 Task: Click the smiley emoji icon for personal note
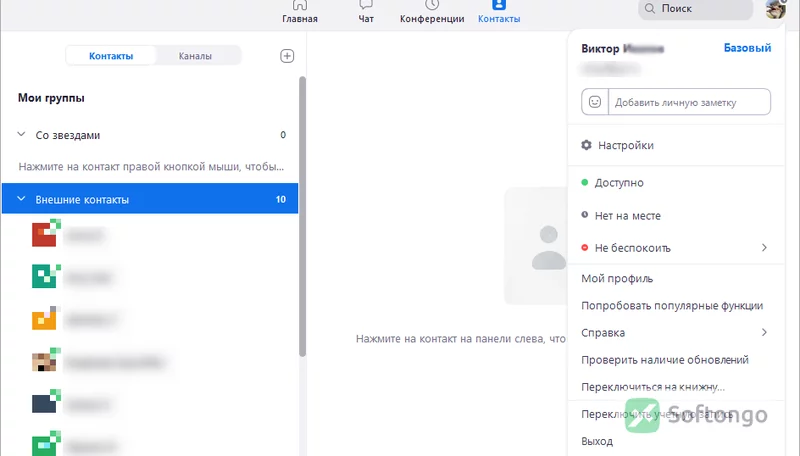click(x=595, y=102)
